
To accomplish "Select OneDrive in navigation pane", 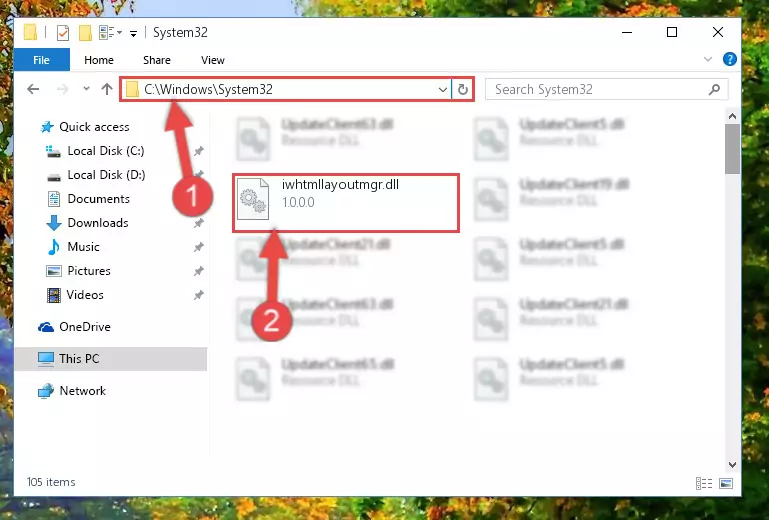I will (84, 327).
